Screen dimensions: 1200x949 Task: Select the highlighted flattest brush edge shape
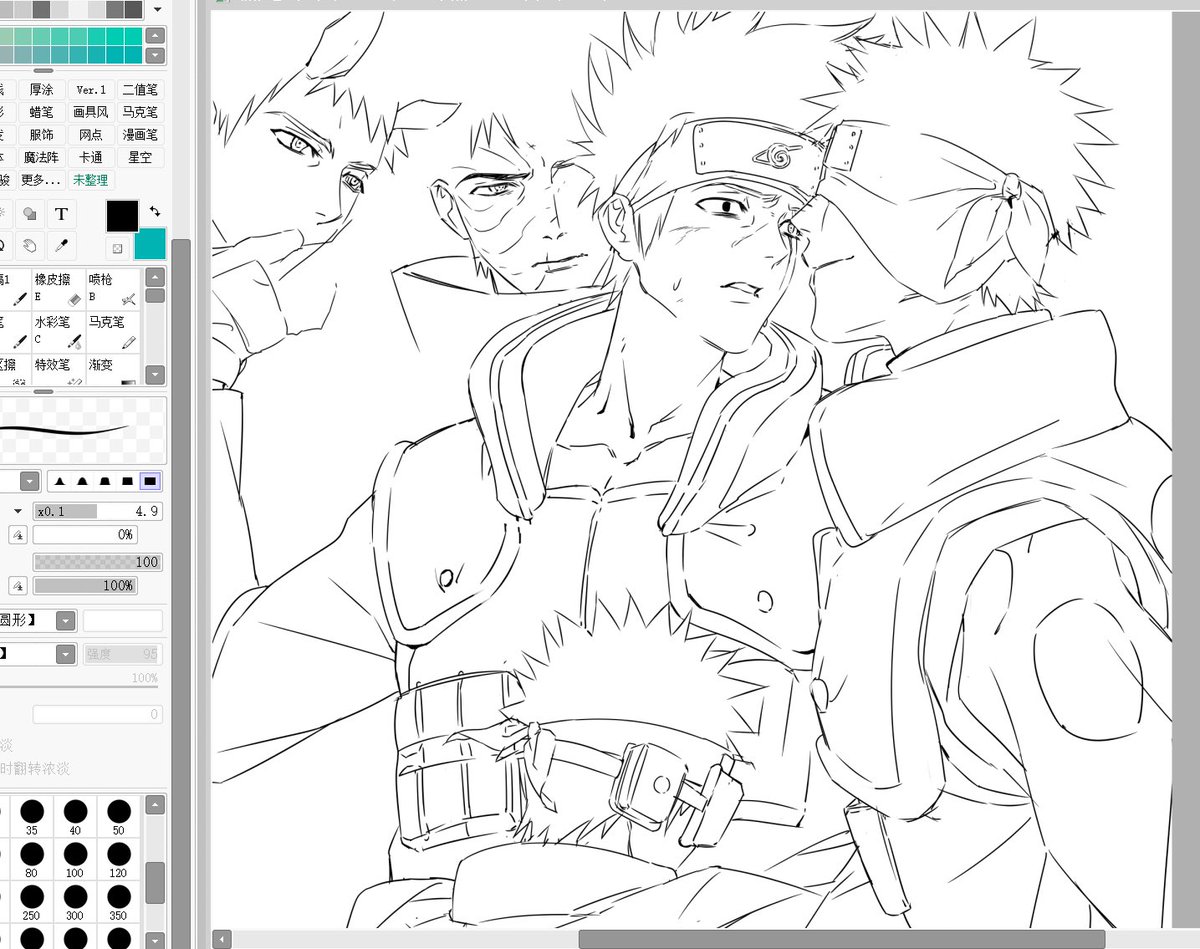(x=150, y=481)
